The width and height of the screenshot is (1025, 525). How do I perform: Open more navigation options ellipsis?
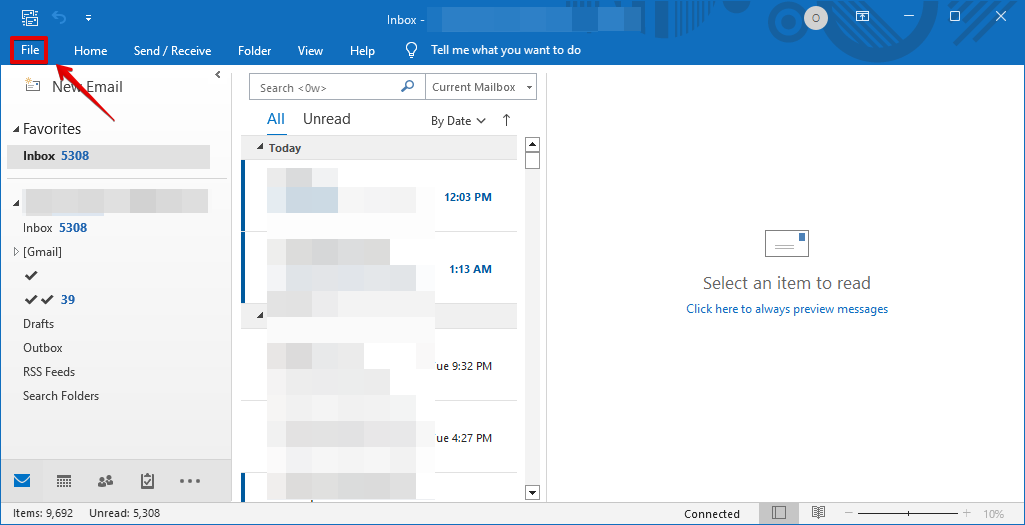pyautogui.click(x=190, y=481)
